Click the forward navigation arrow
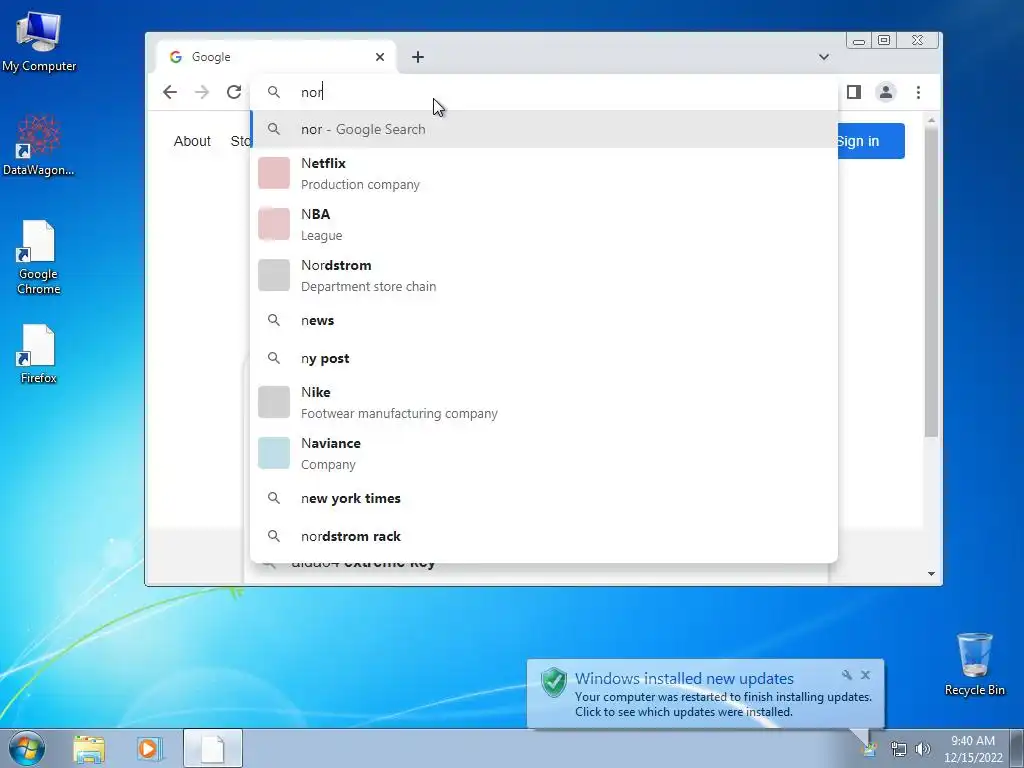 202,92
